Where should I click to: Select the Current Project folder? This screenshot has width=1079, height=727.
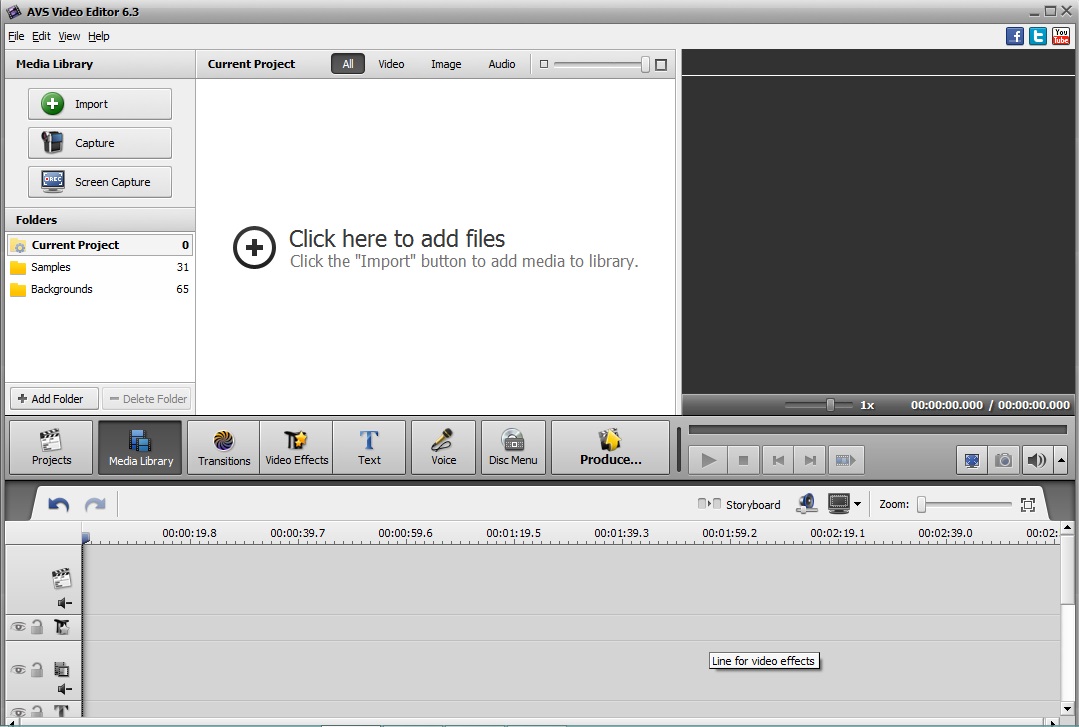pos(100,245)
